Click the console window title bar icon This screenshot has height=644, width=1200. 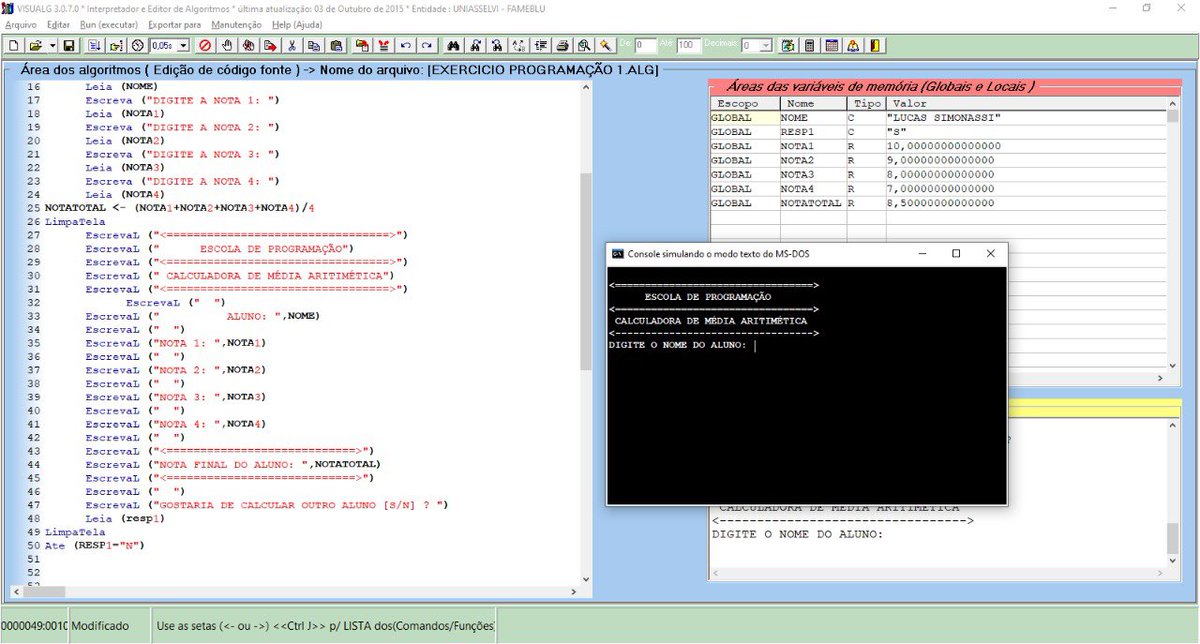pos(618,254)
